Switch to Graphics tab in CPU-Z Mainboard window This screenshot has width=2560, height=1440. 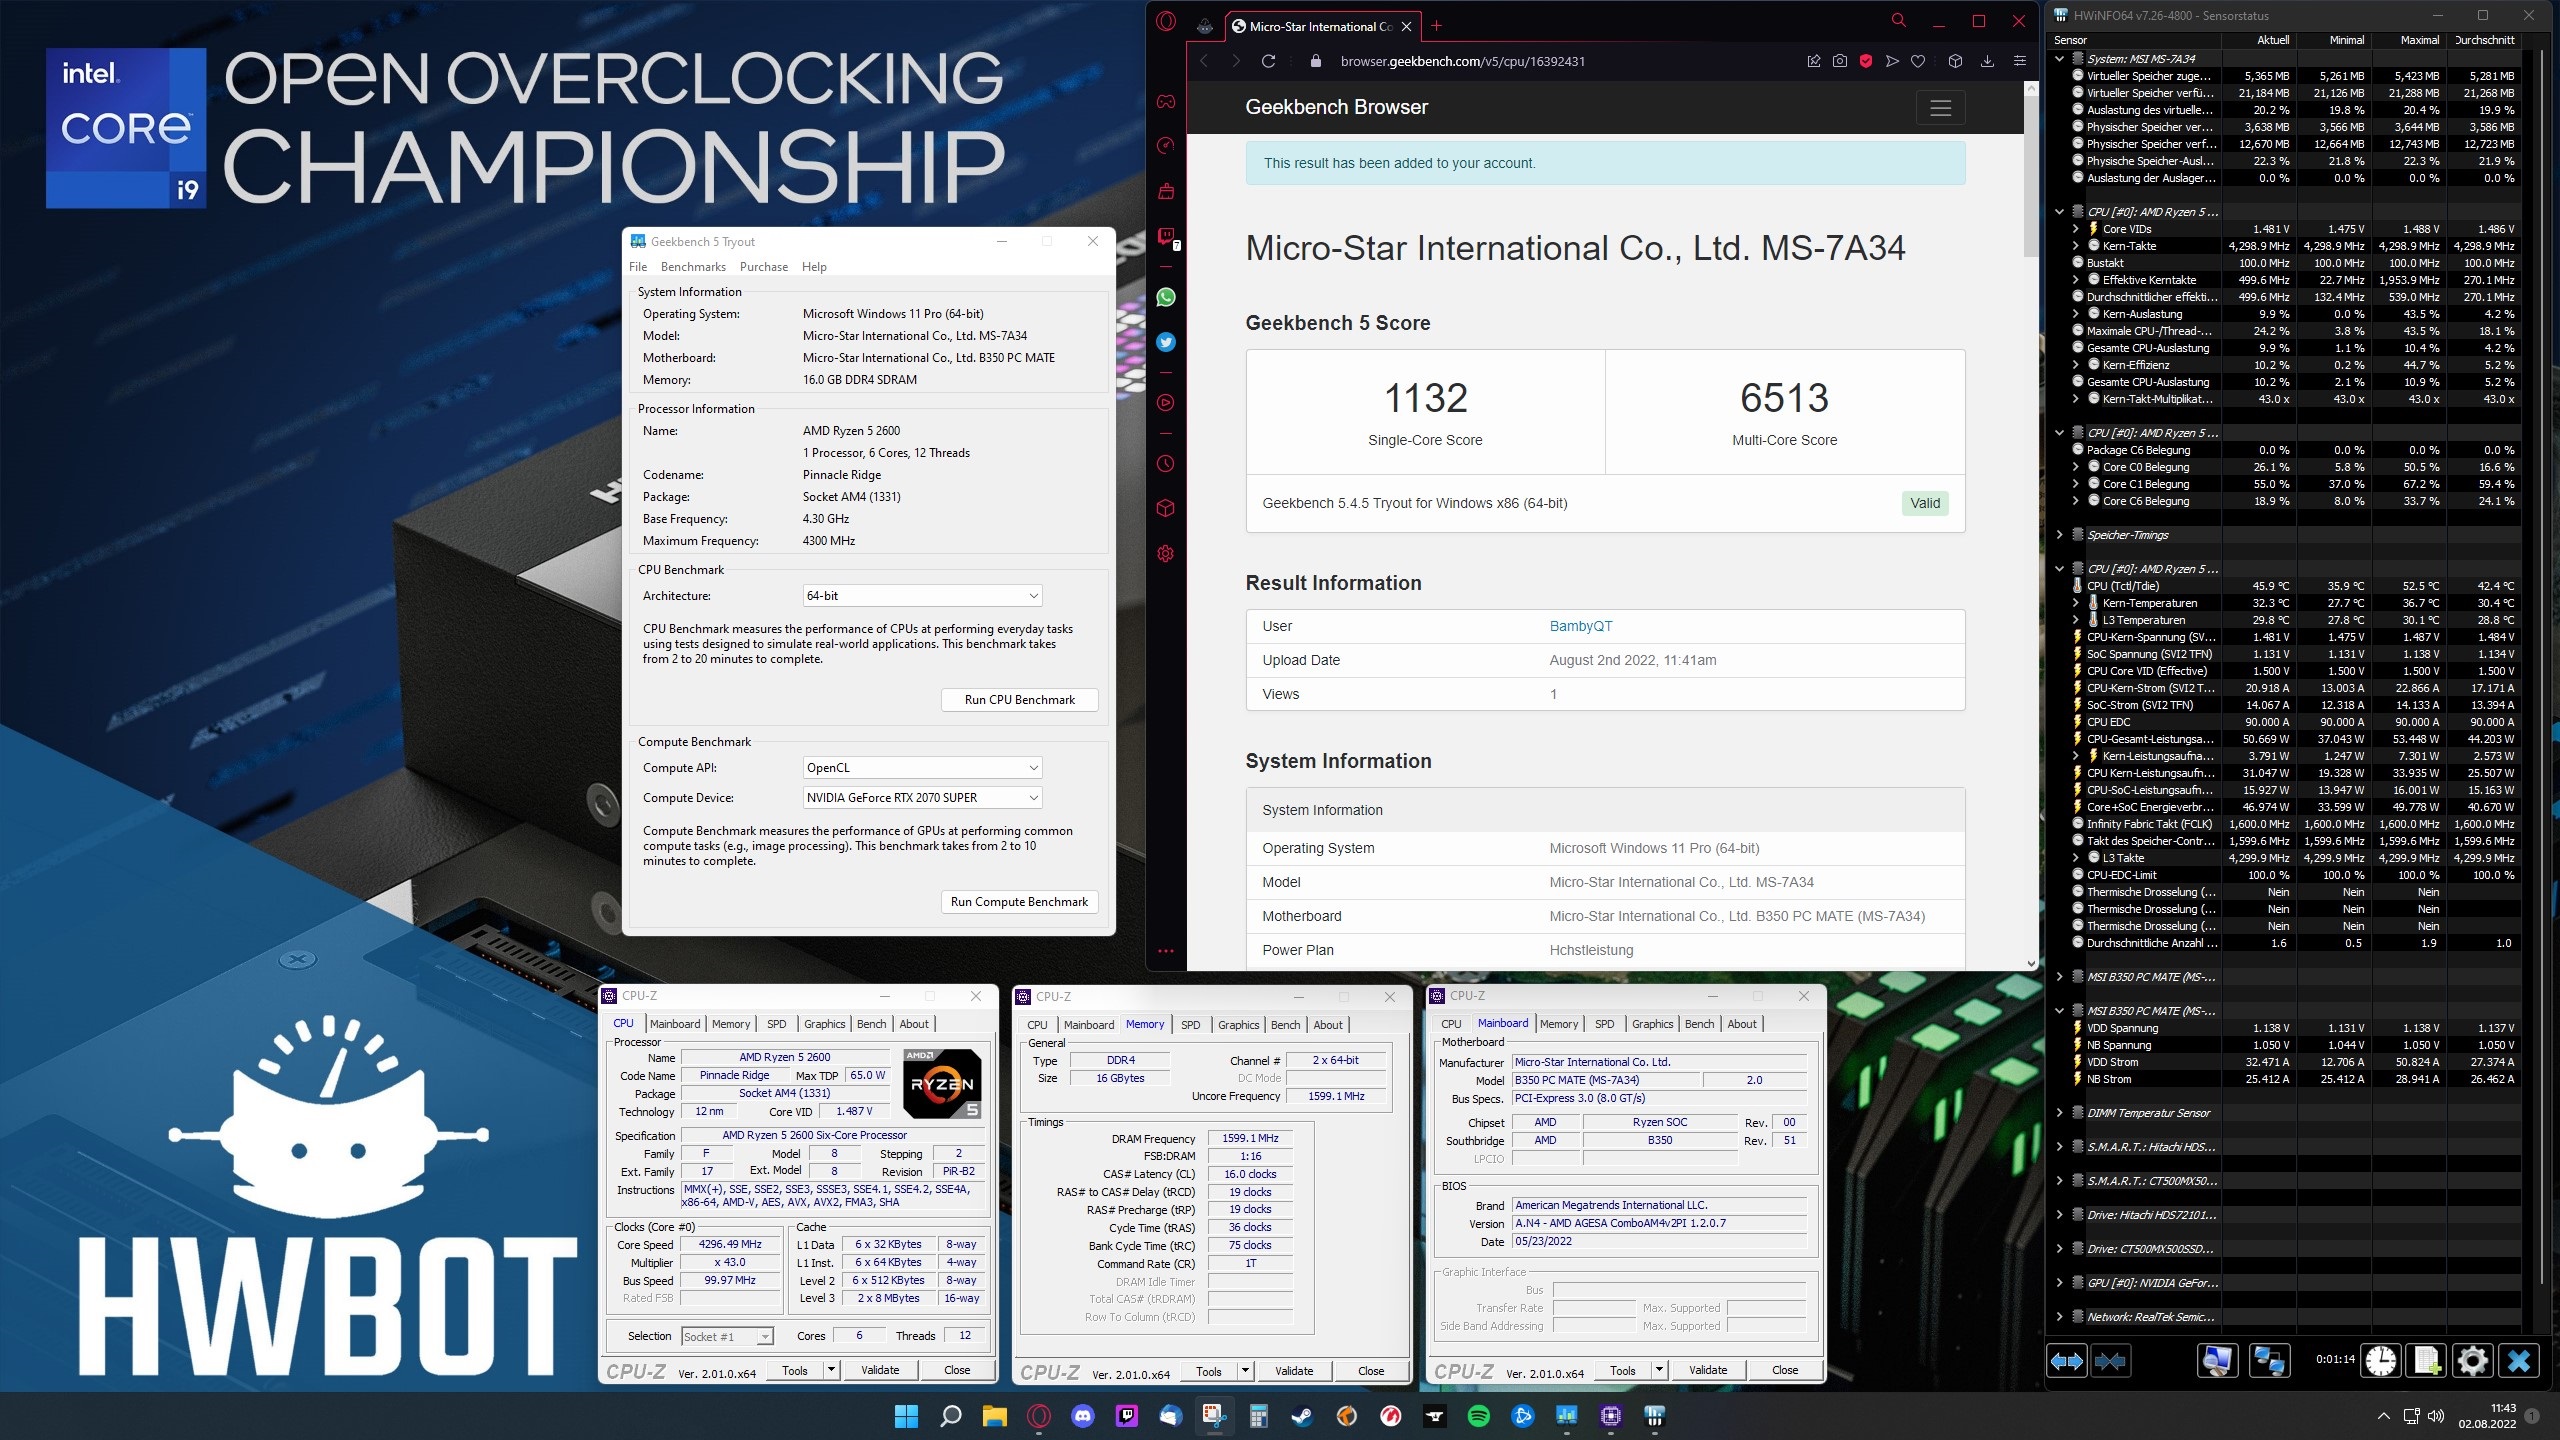(x=1652, y=1024)
